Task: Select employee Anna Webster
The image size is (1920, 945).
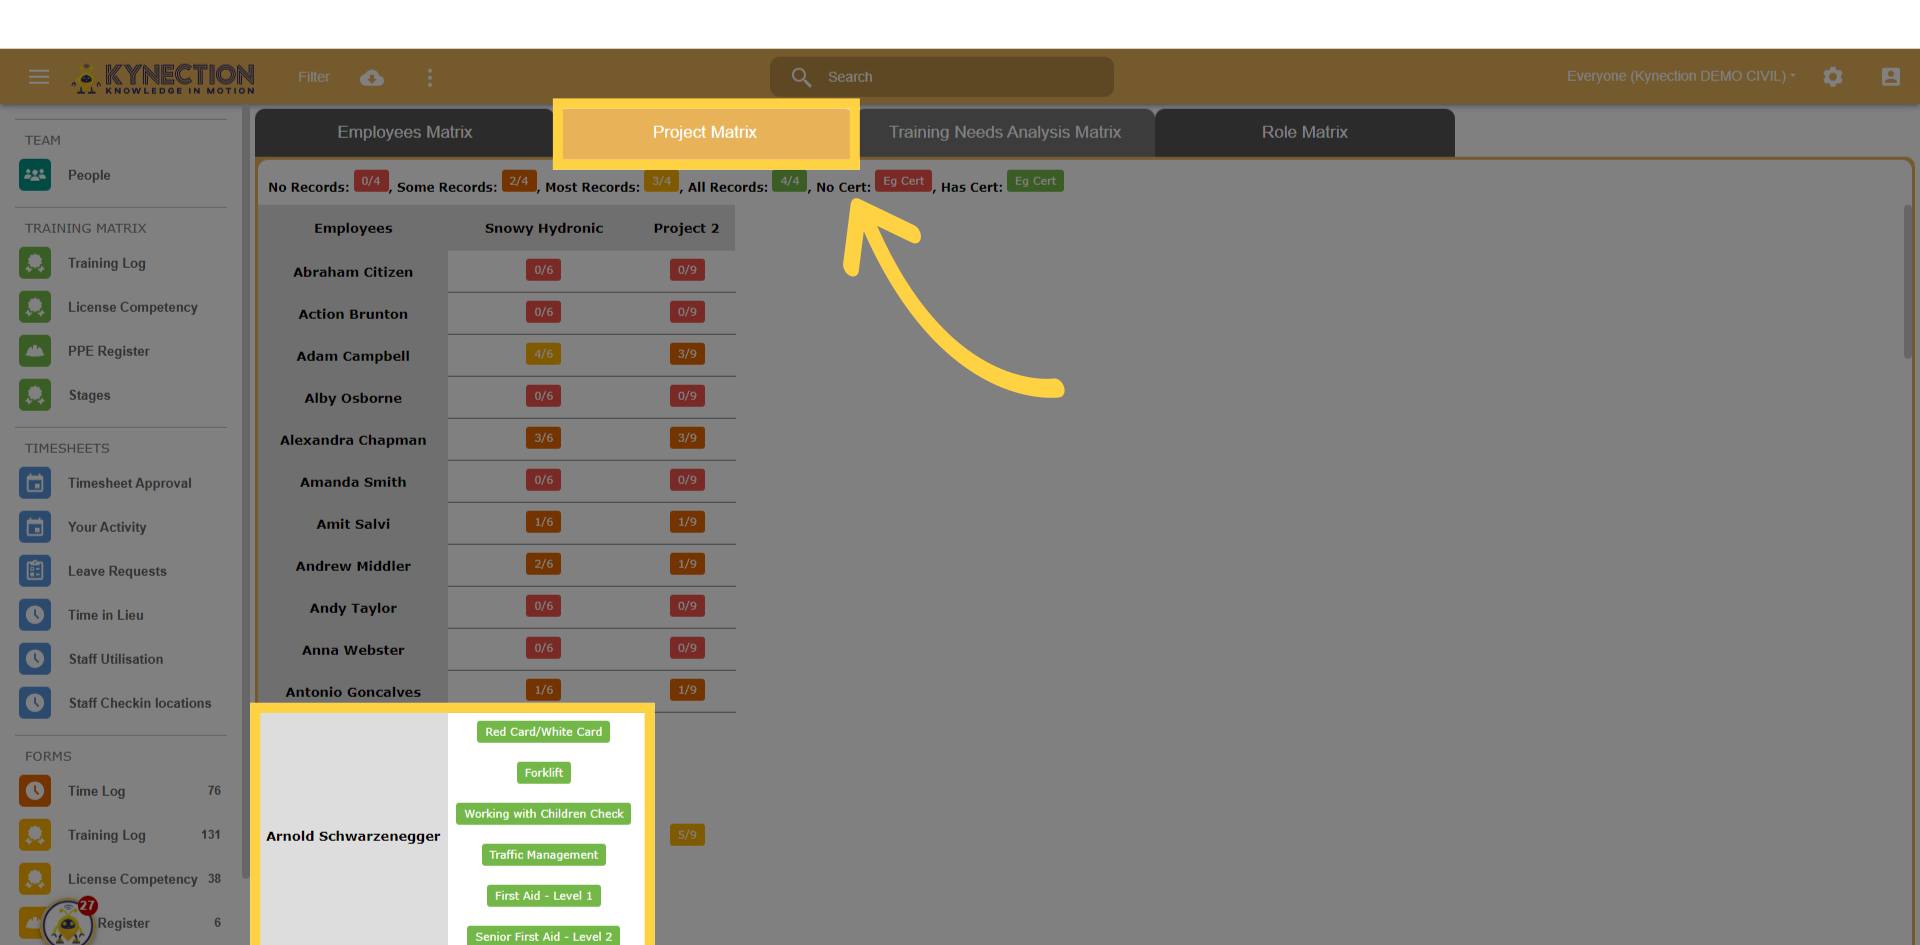Action: point(353,650)
